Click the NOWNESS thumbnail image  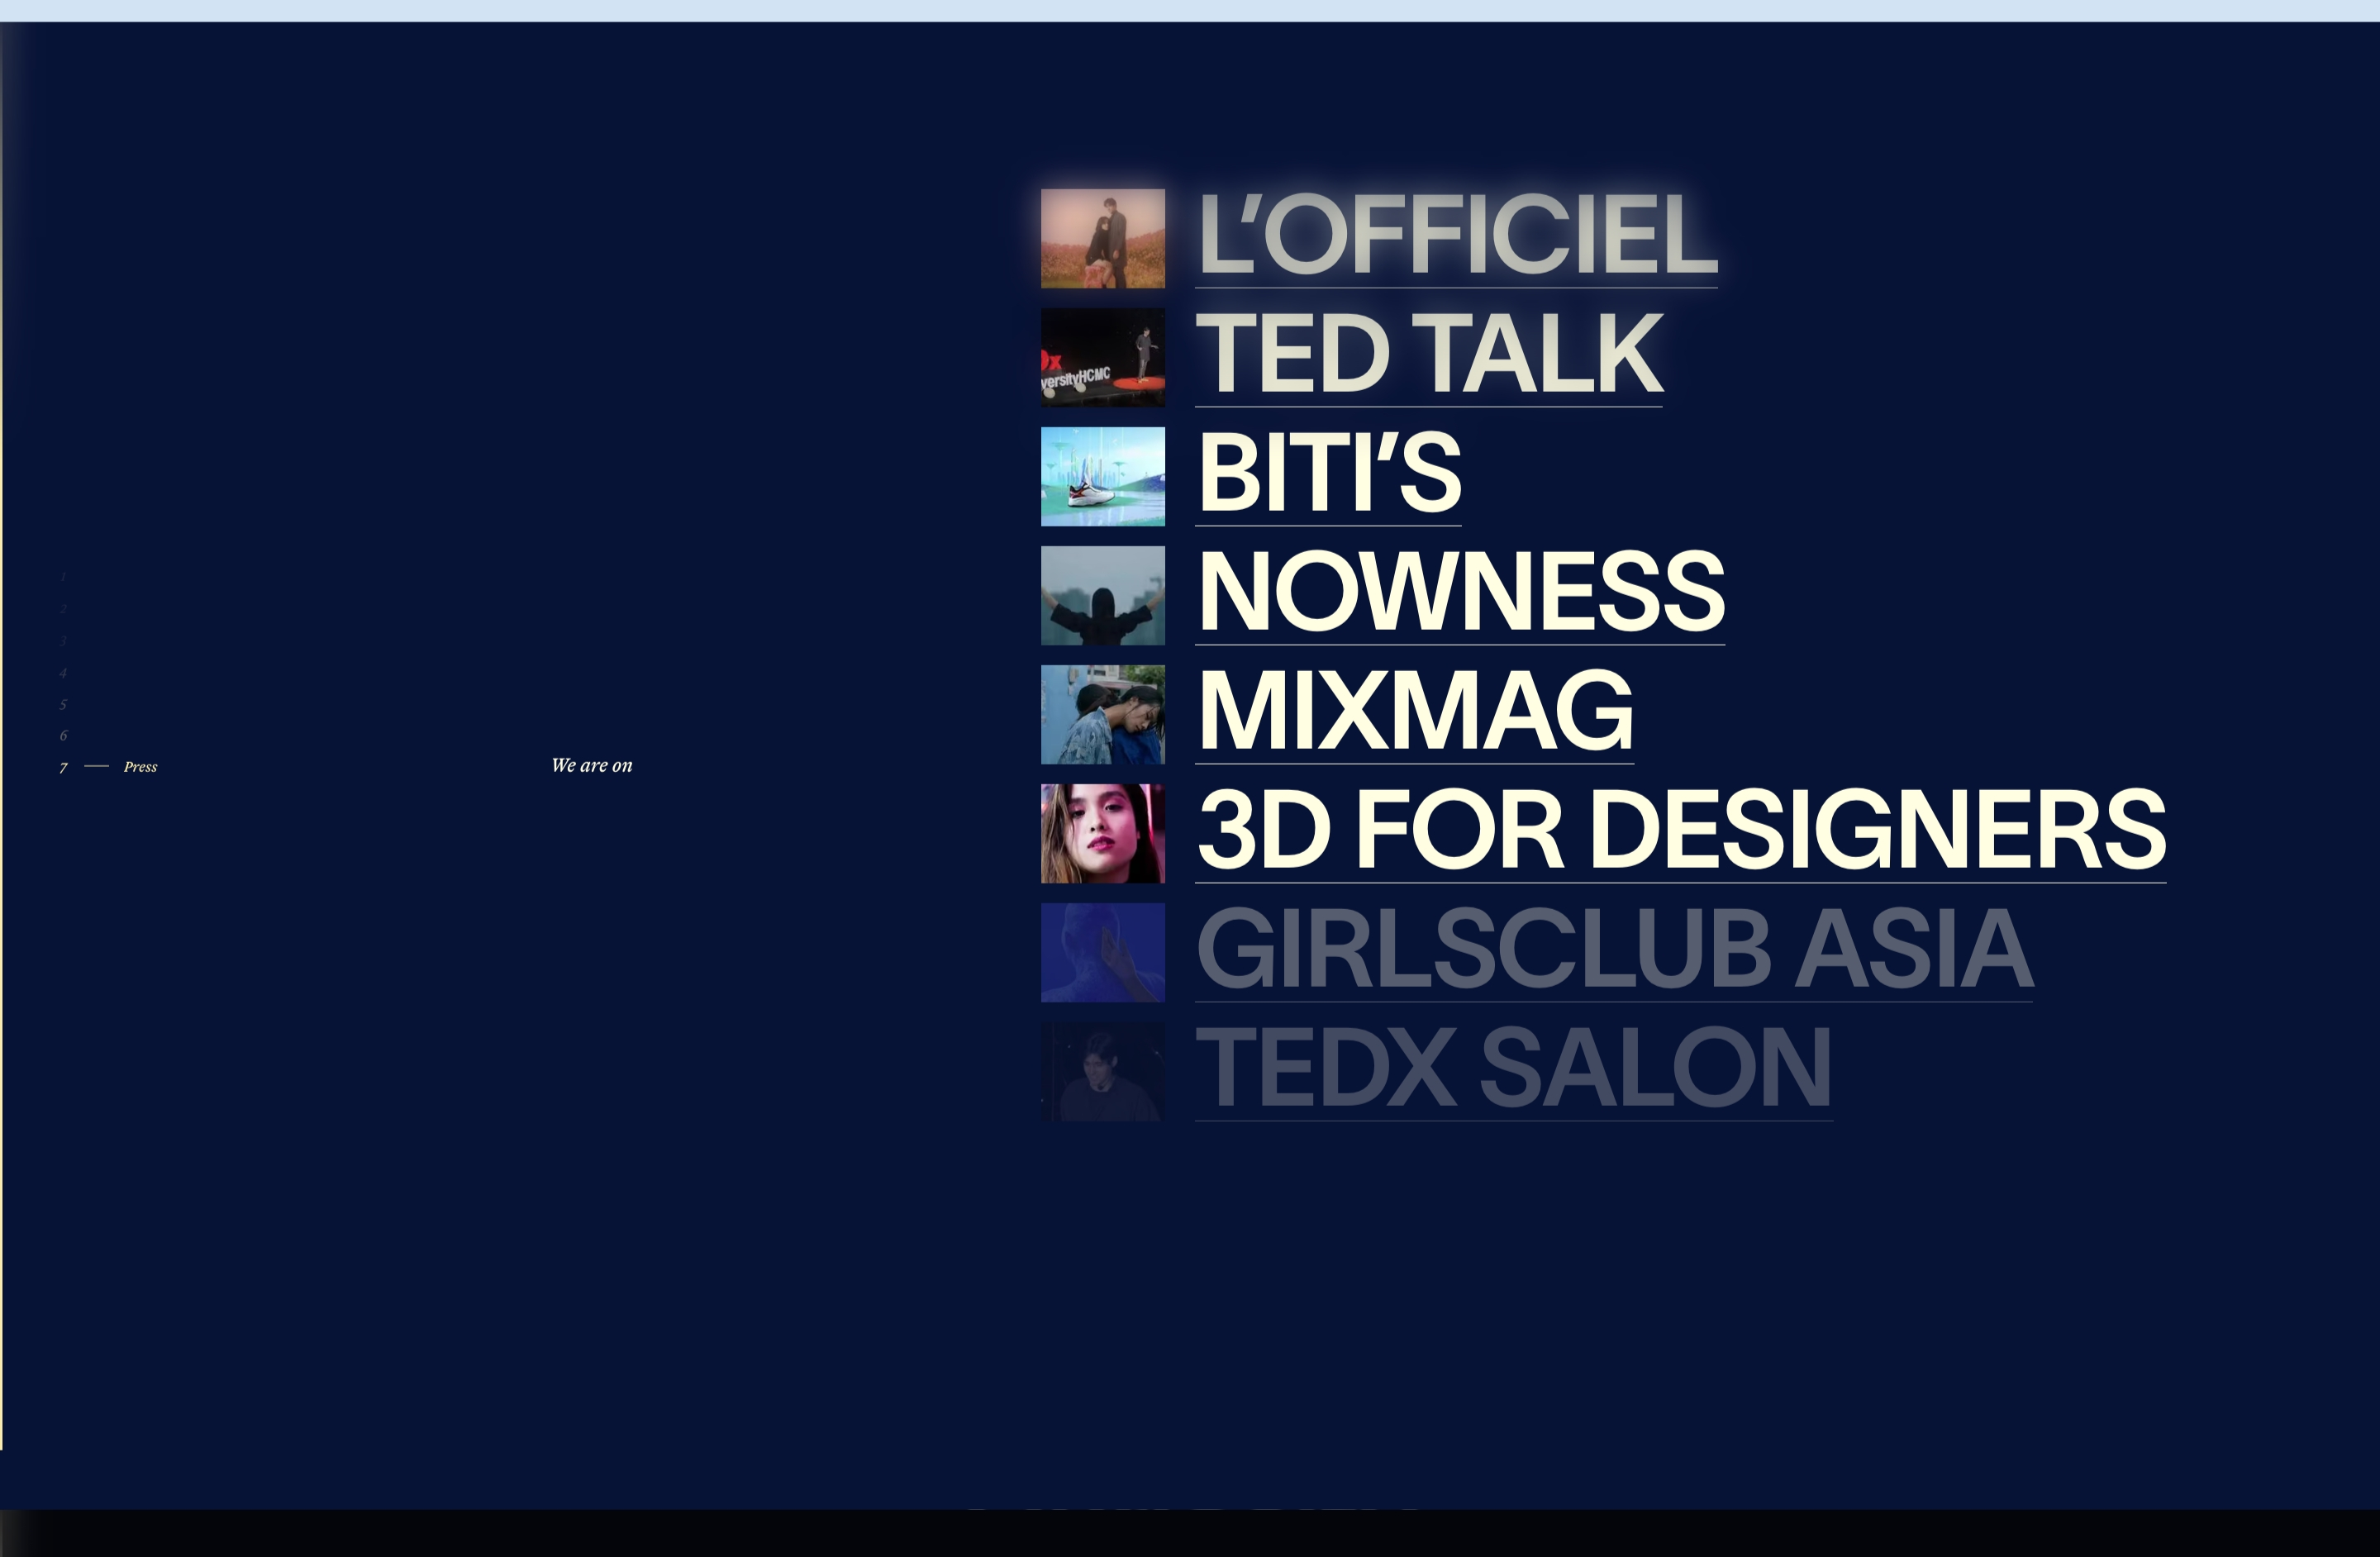1103,595
